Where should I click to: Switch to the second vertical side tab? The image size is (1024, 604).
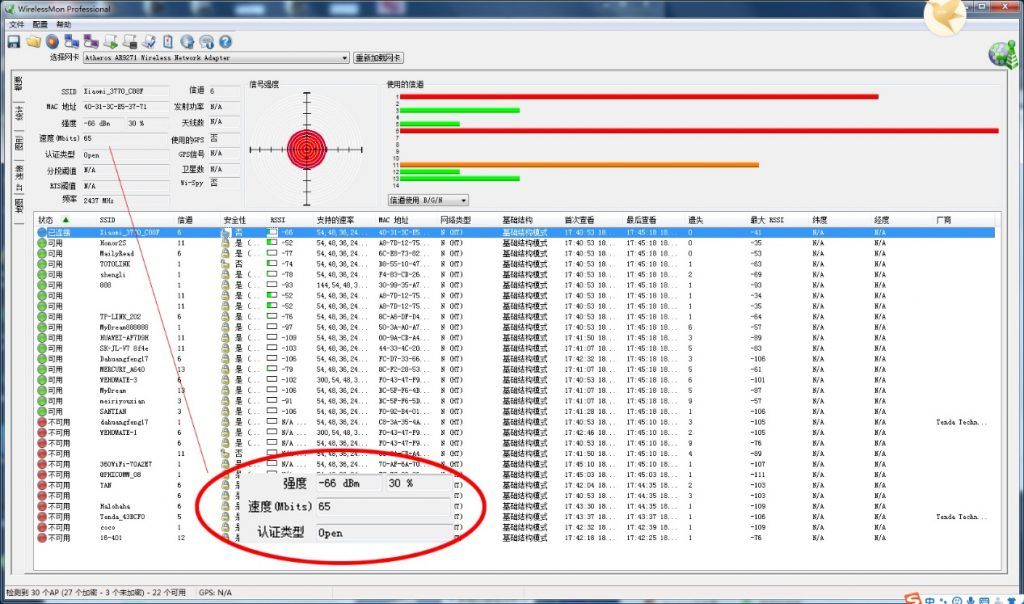19,113
